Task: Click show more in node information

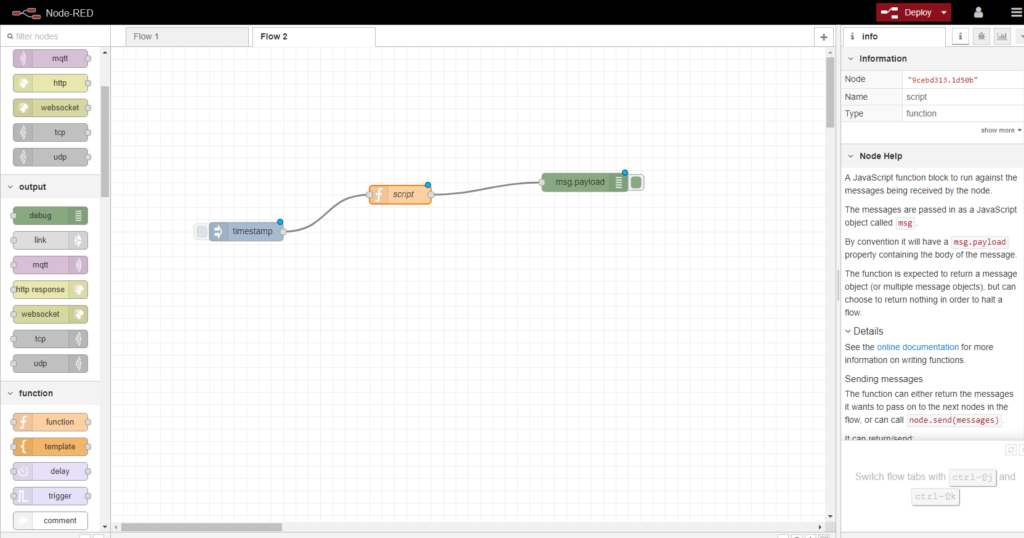Action: [x=1000, y=131]
